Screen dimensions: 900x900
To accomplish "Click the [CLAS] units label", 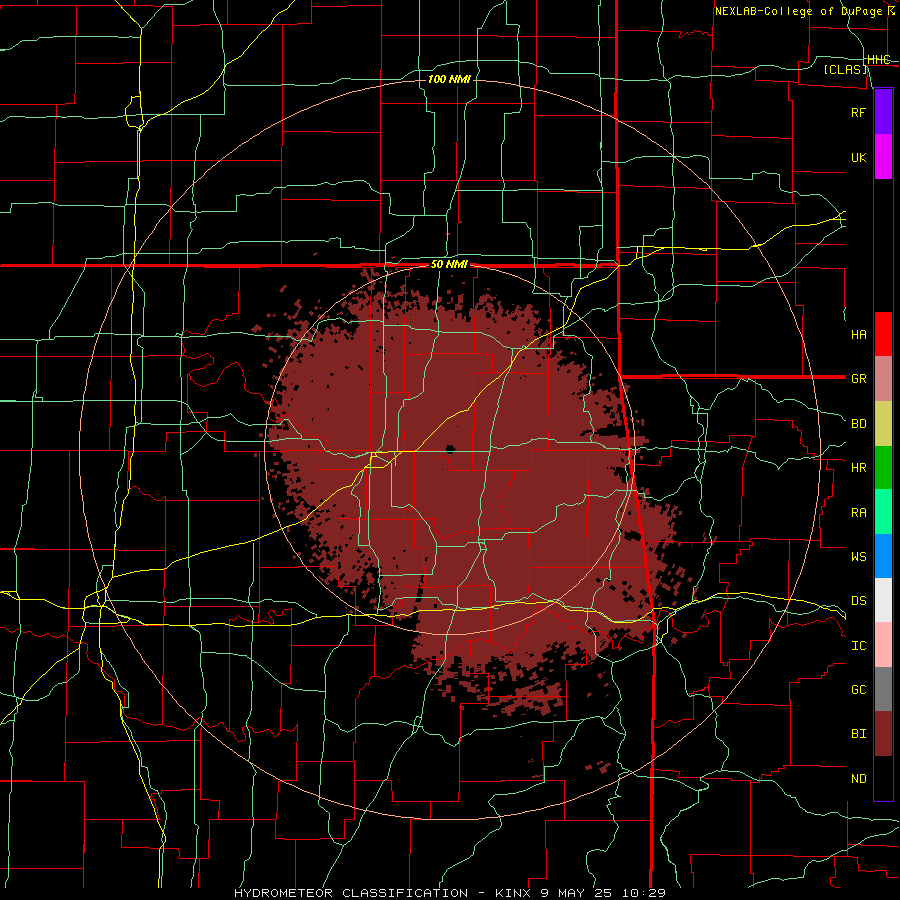I will [x=845, y=69].
